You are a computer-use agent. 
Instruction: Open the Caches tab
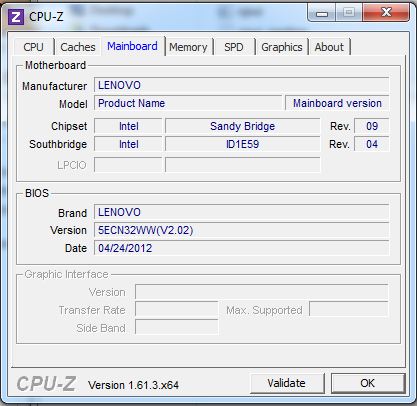coord(78,47)
